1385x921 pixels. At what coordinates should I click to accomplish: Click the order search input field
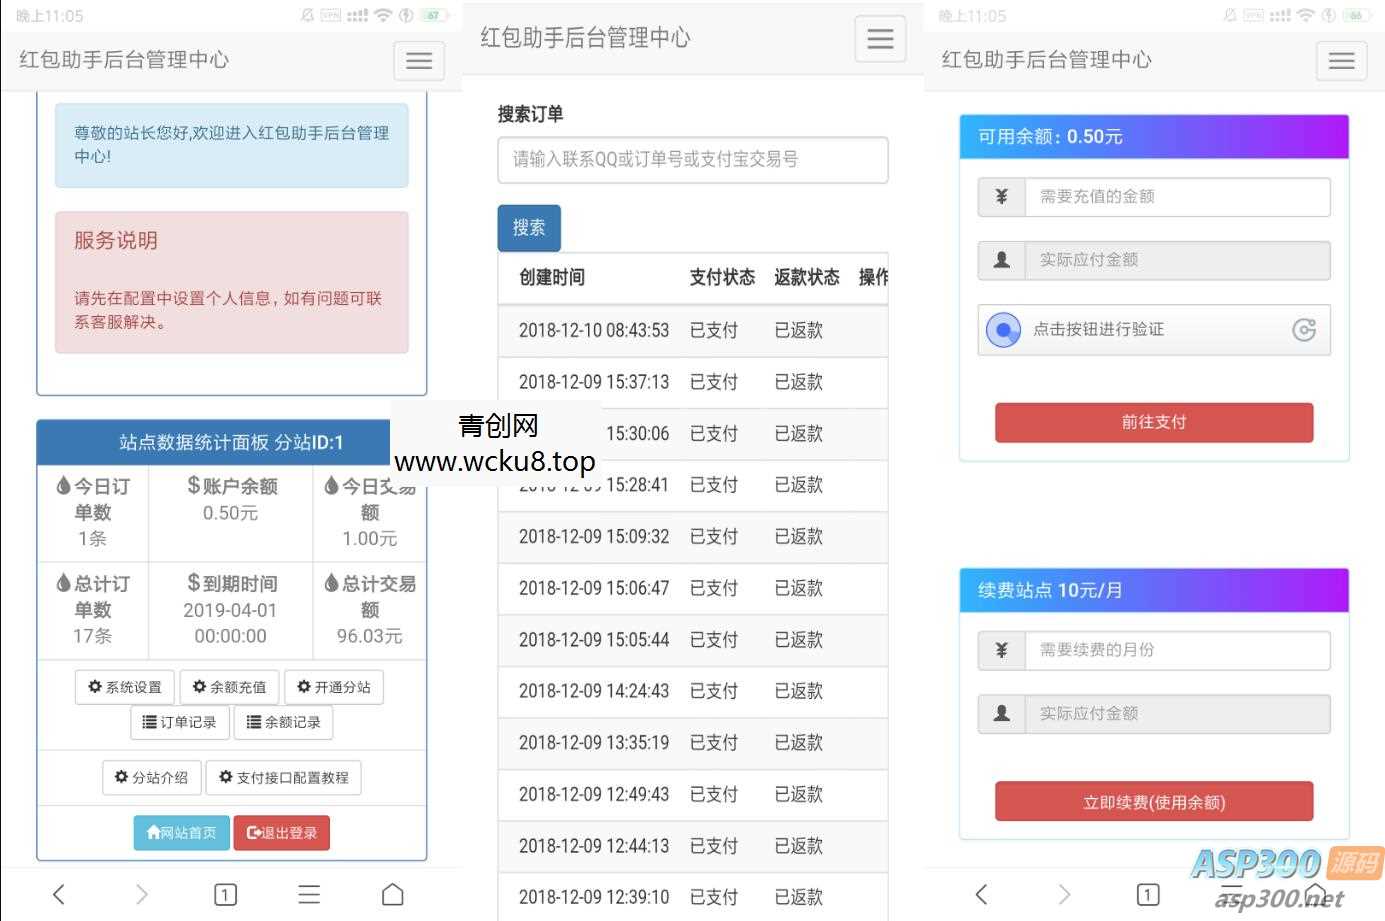(x=693, y=160)
